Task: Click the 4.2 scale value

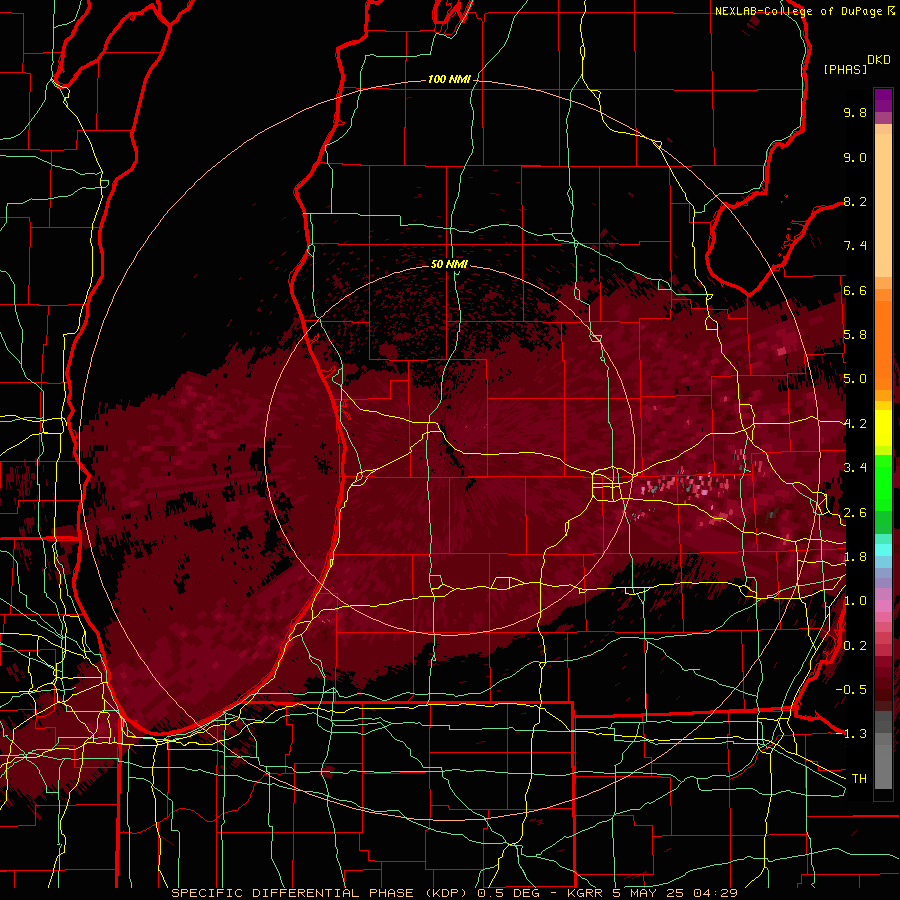Action: [855, 424]
